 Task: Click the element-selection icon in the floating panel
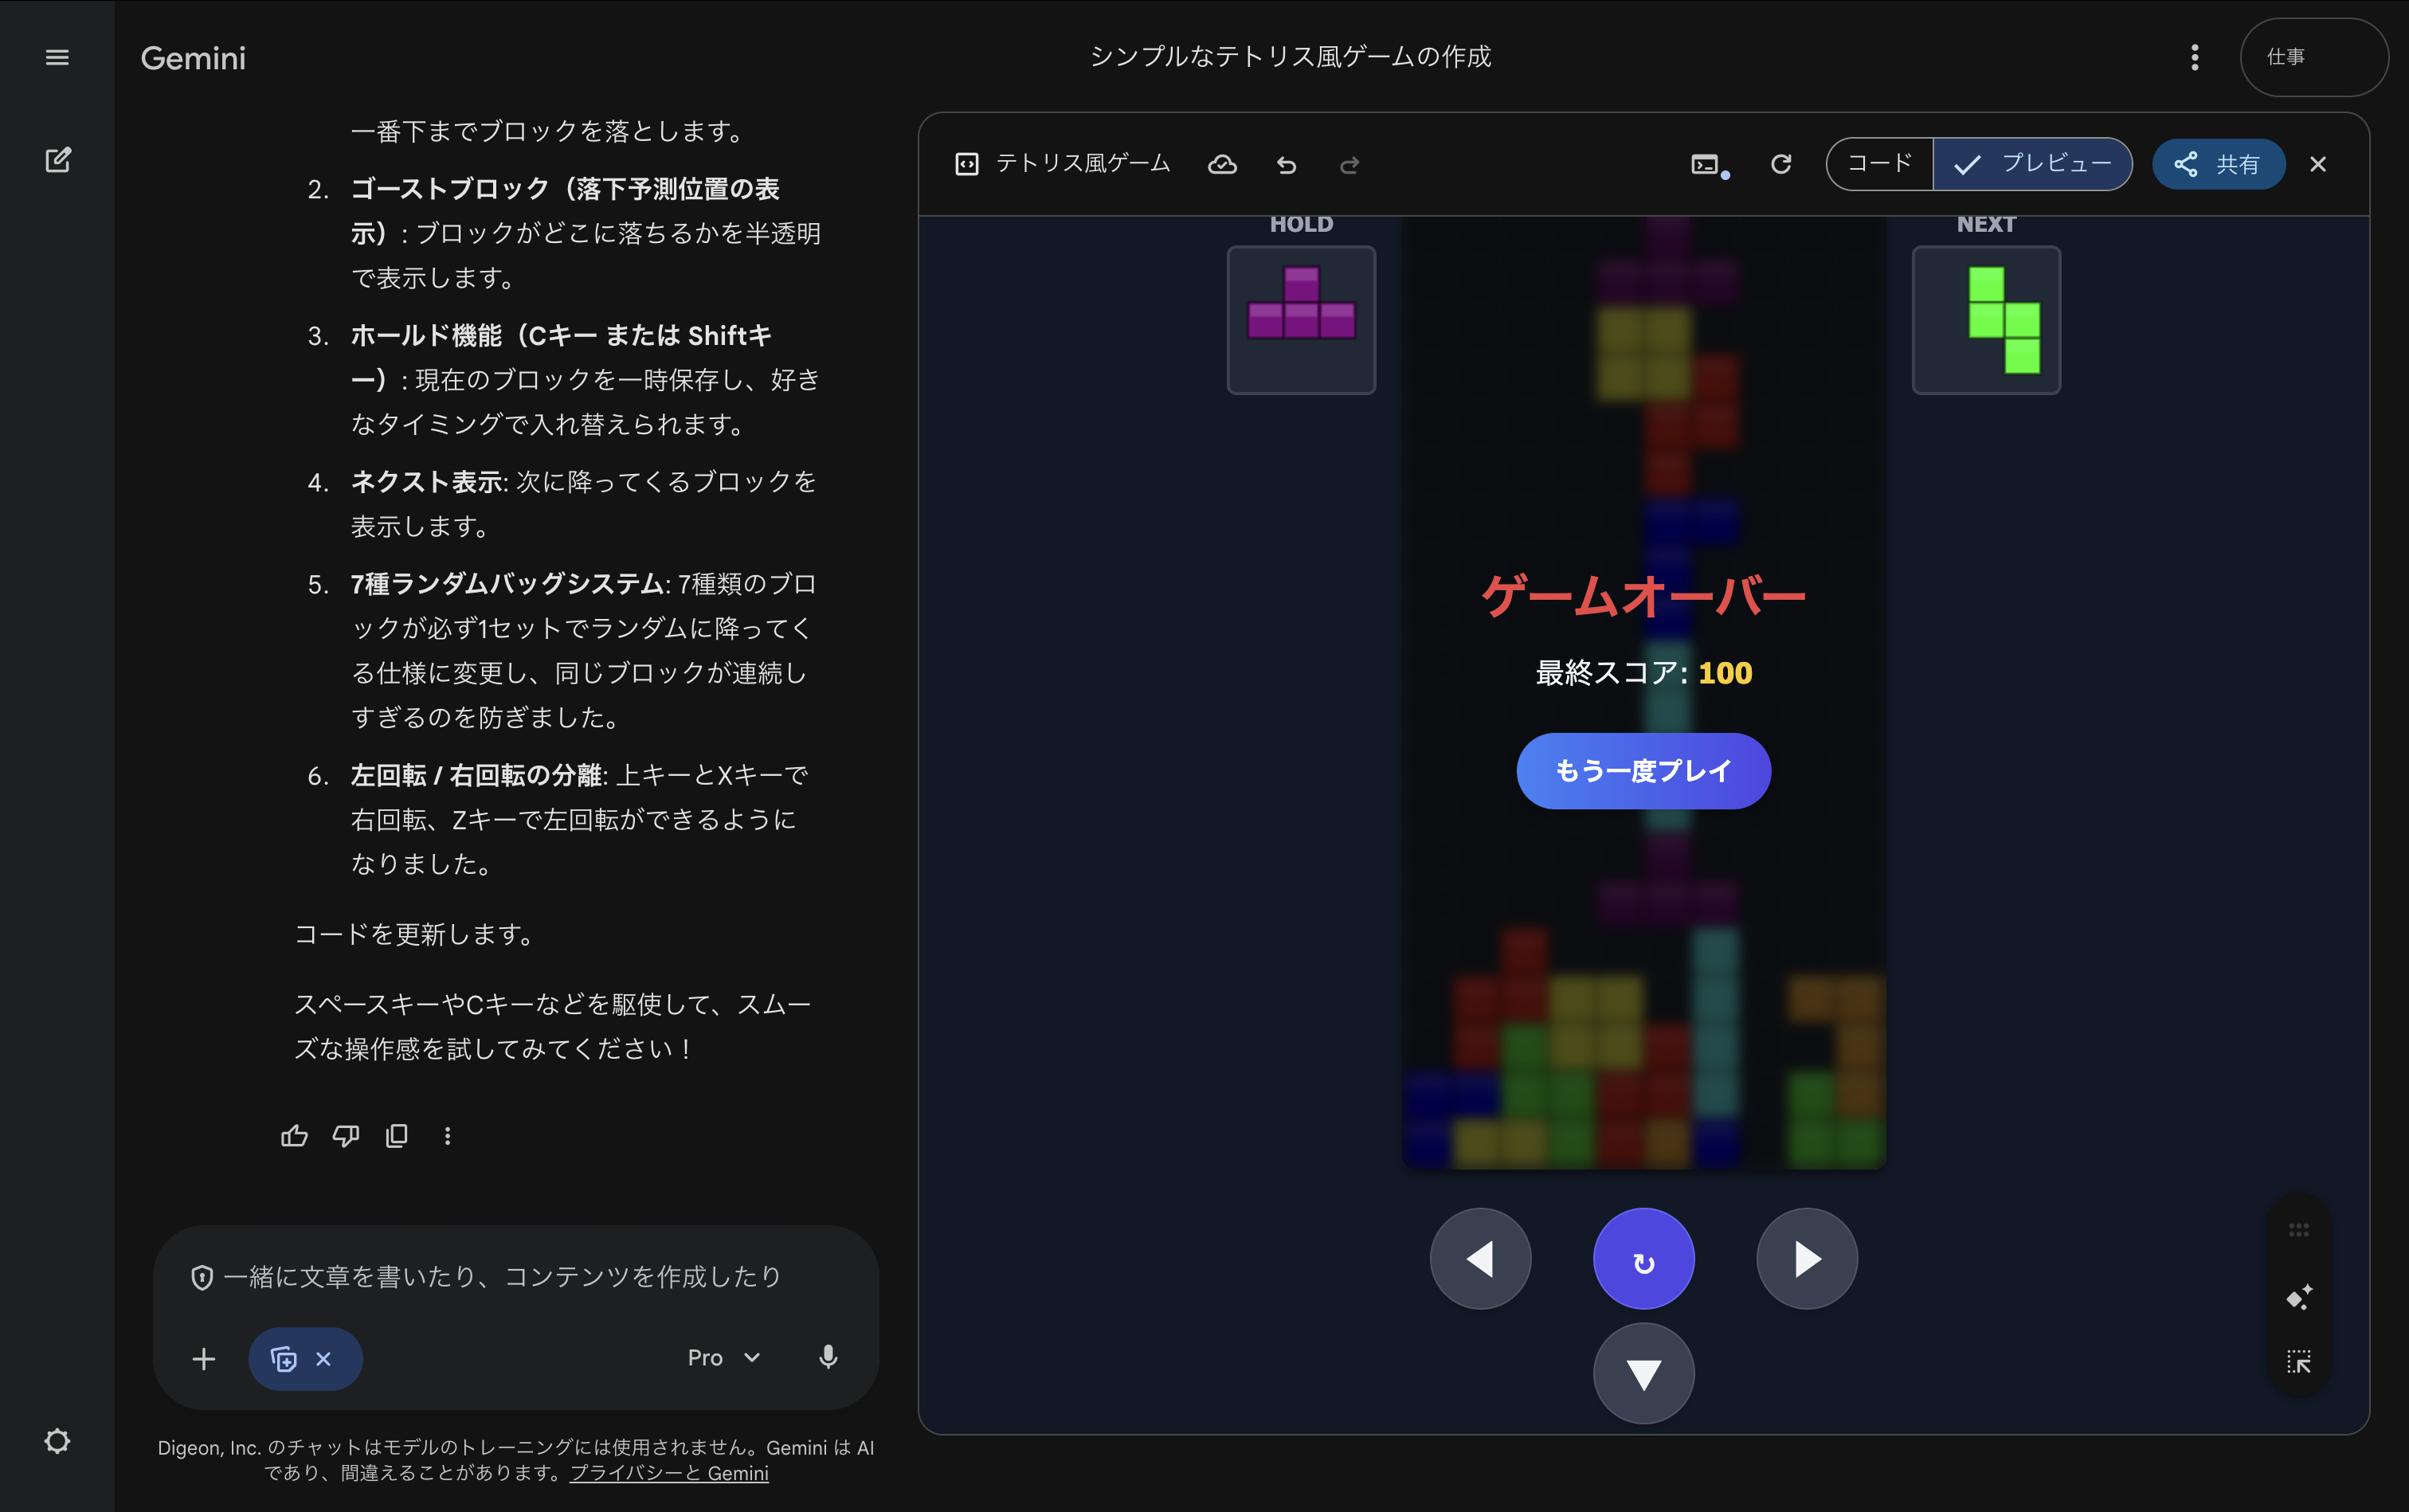click(2297, 1360)
